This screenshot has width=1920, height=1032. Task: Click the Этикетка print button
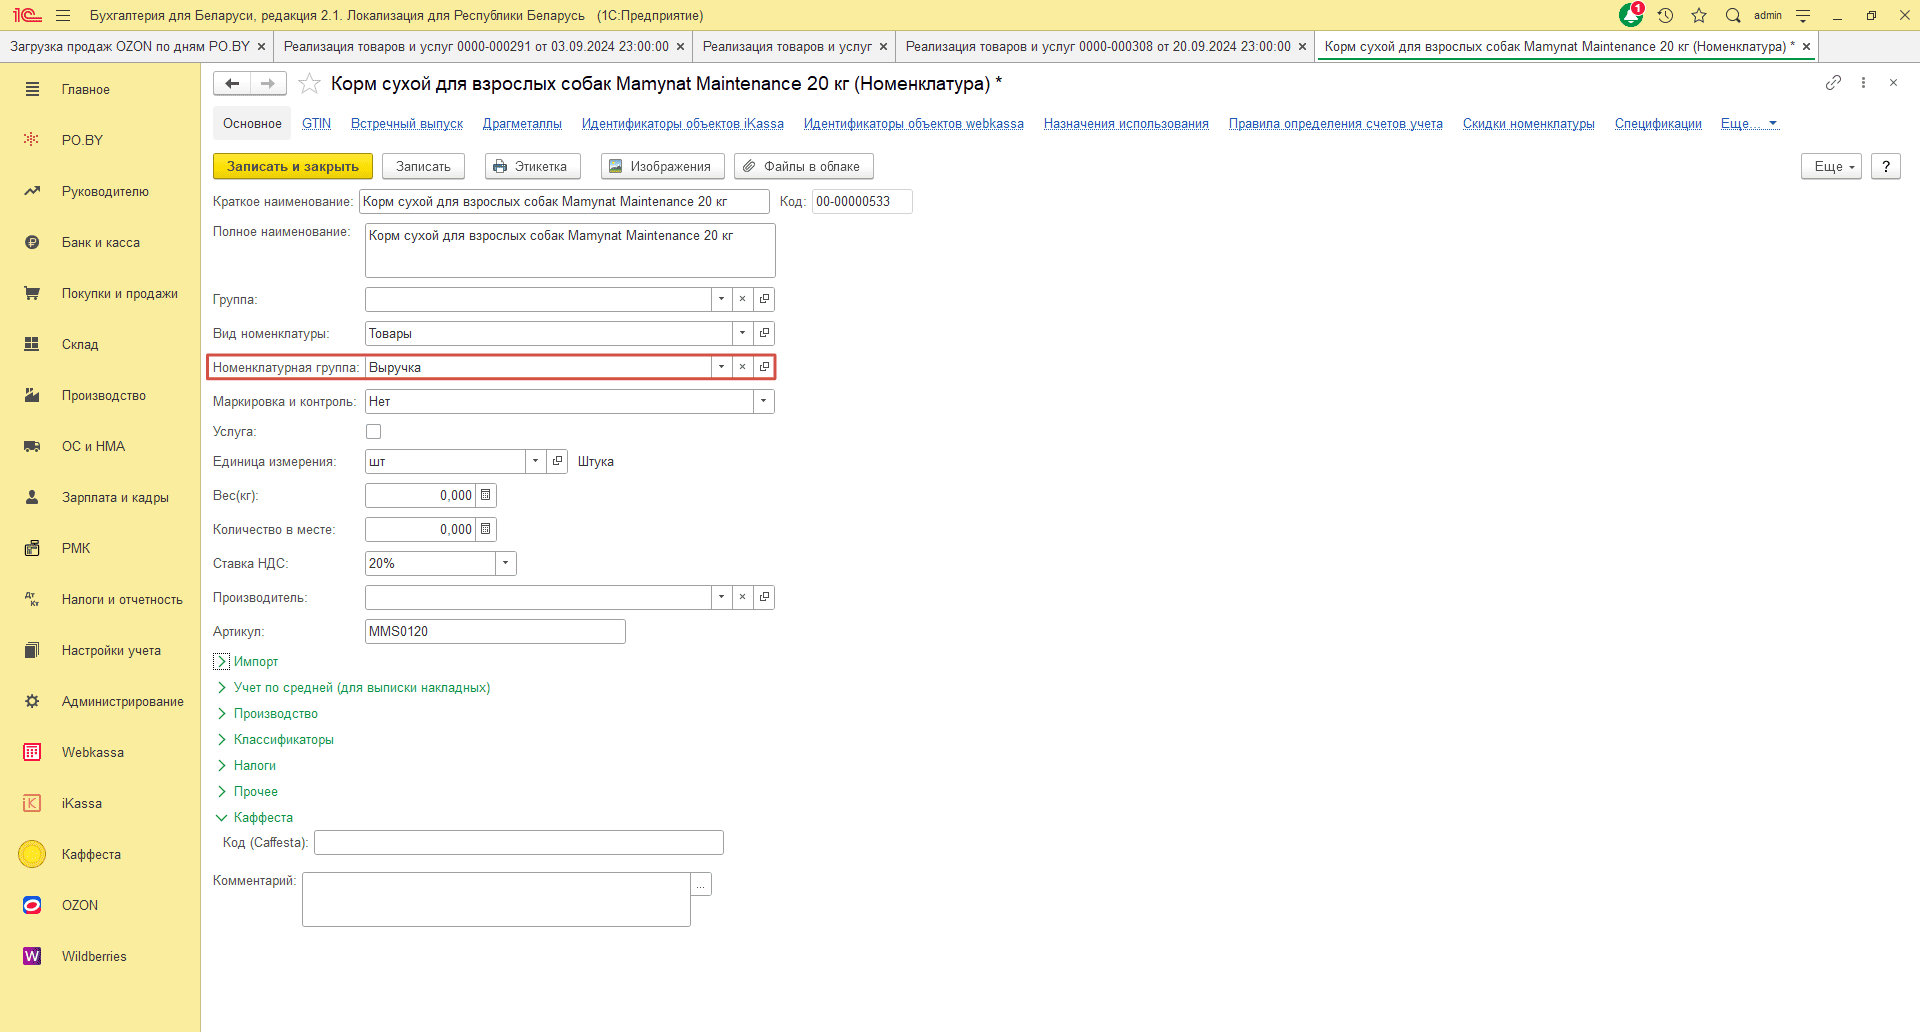pyautogui.click(x=531, y=166)
